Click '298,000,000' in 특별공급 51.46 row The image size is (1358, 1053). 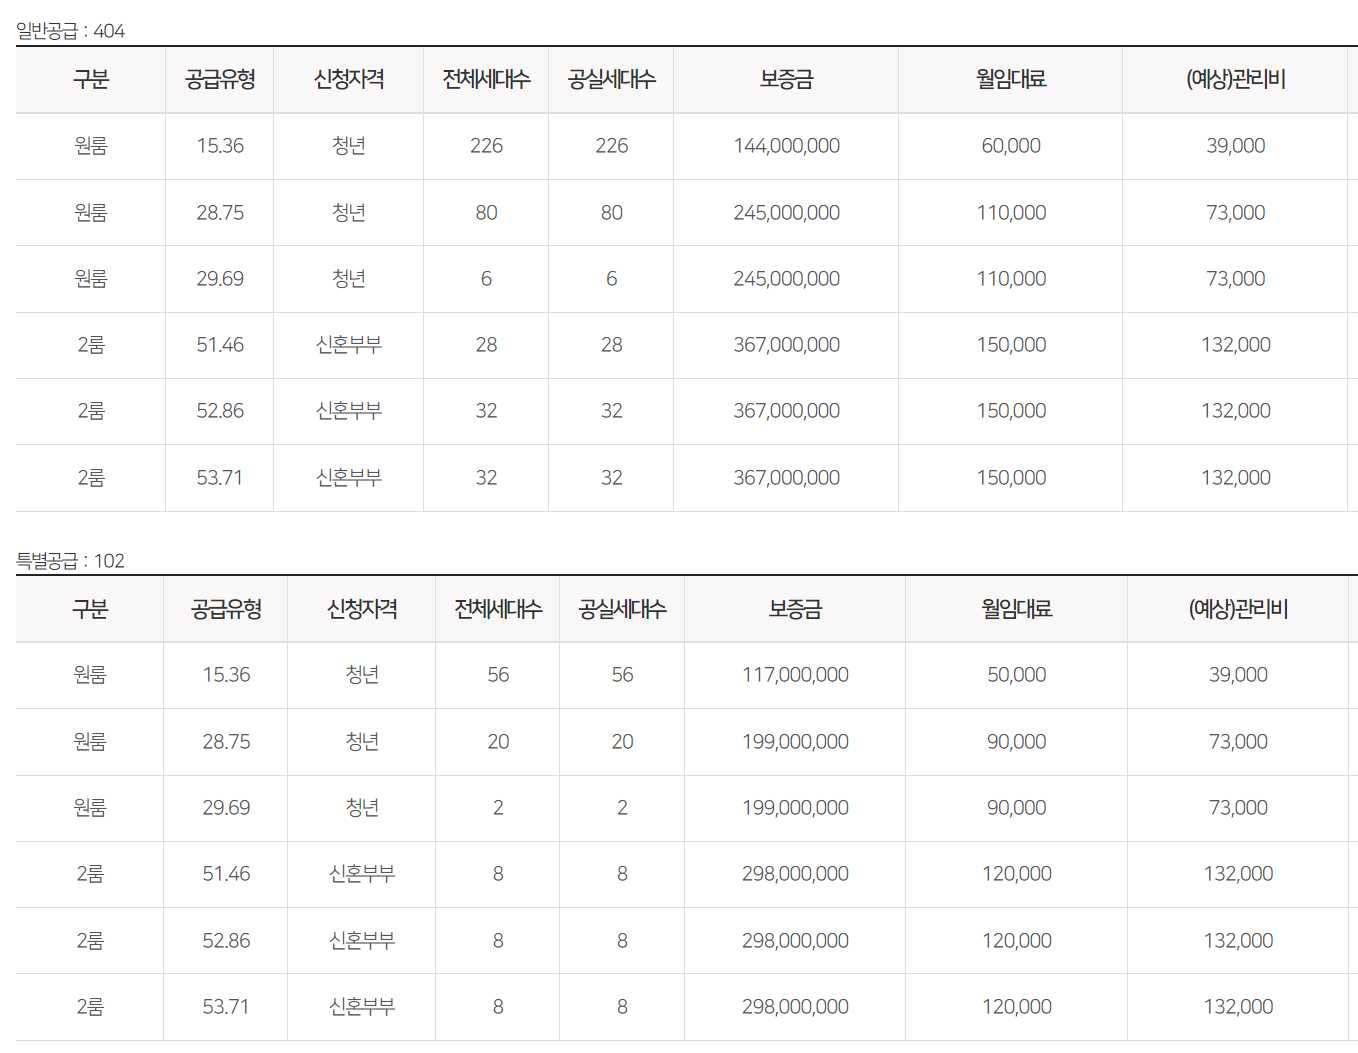pyautogui.click(x=795, y=874)
